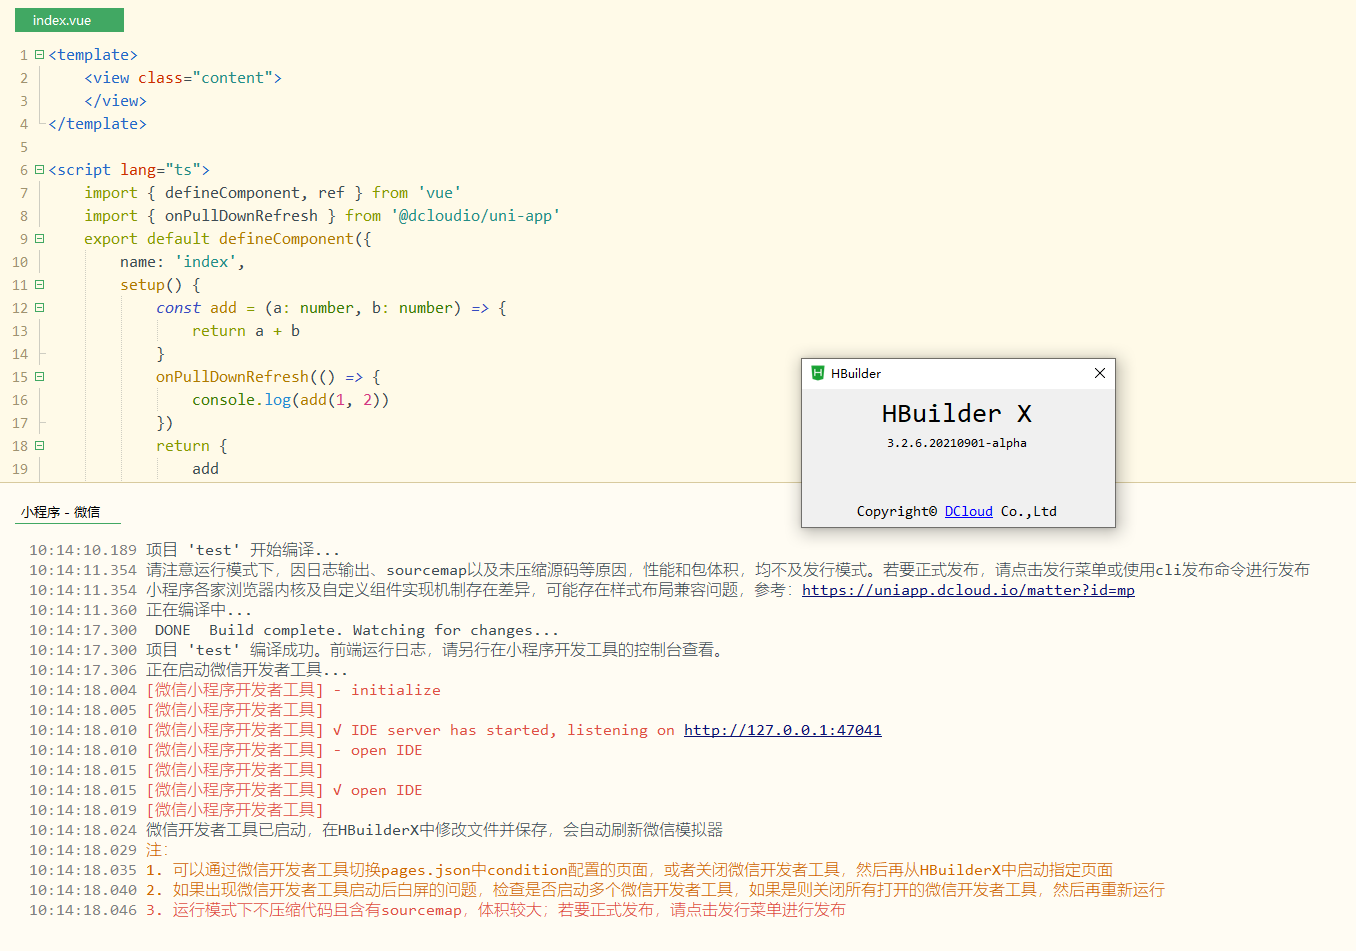Collapse export default defineComponent at line 9
Viewport: 1356px width, 951px height.
click(x=40, y=239)
